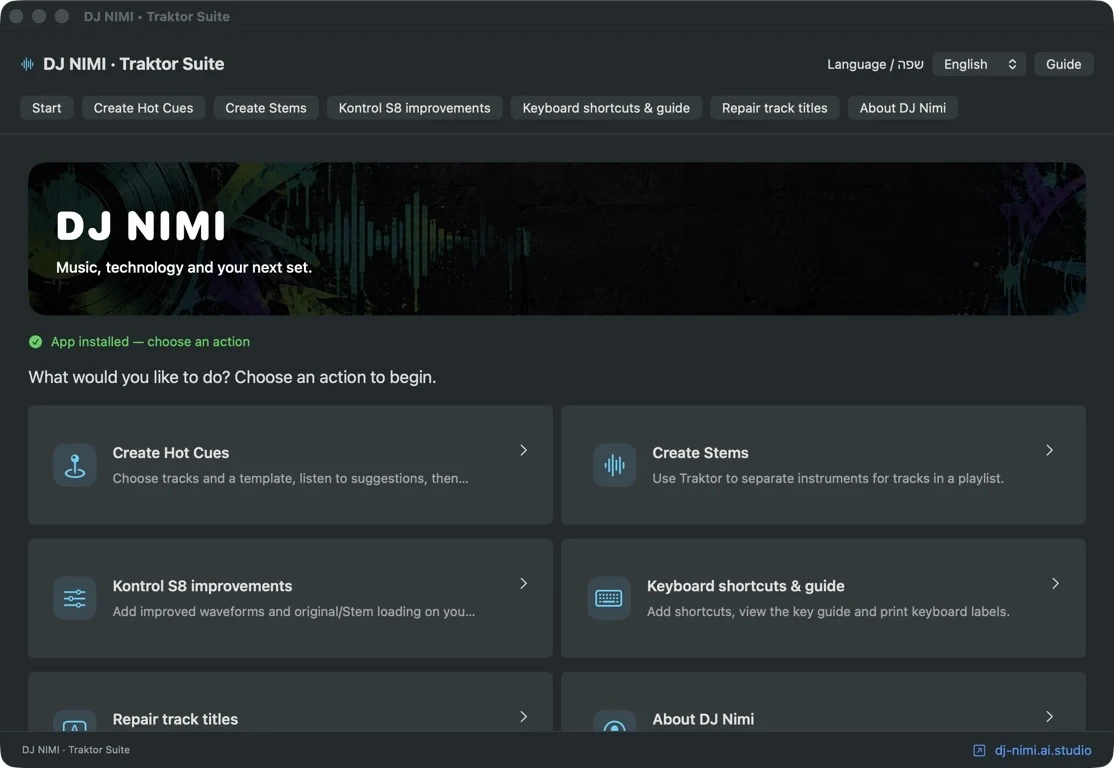This screenshot has width=1114, height=768.
Task: Expand the Keyboard shortcuts & guide chevron
Action: coord(1055,583)
